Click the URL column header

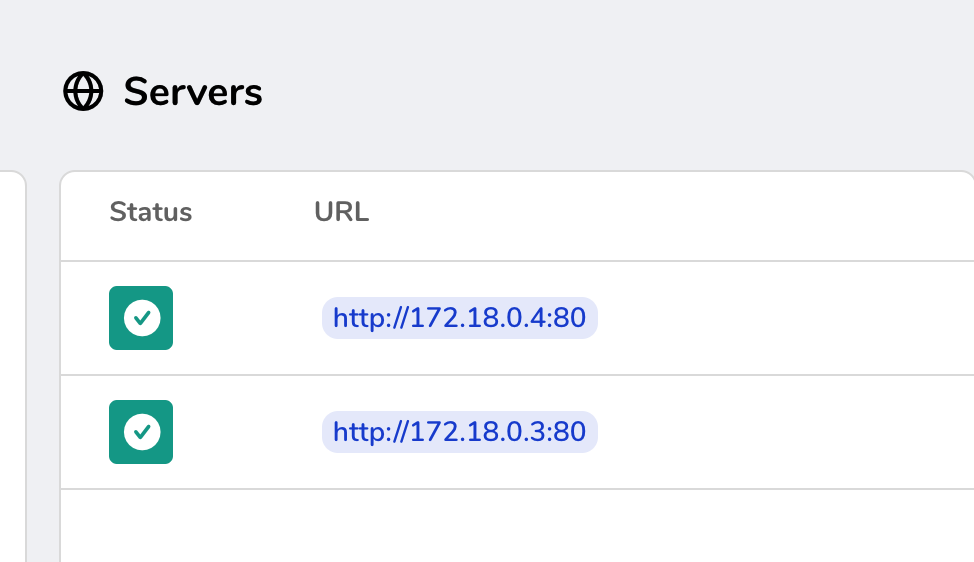[x=341, y=212]
